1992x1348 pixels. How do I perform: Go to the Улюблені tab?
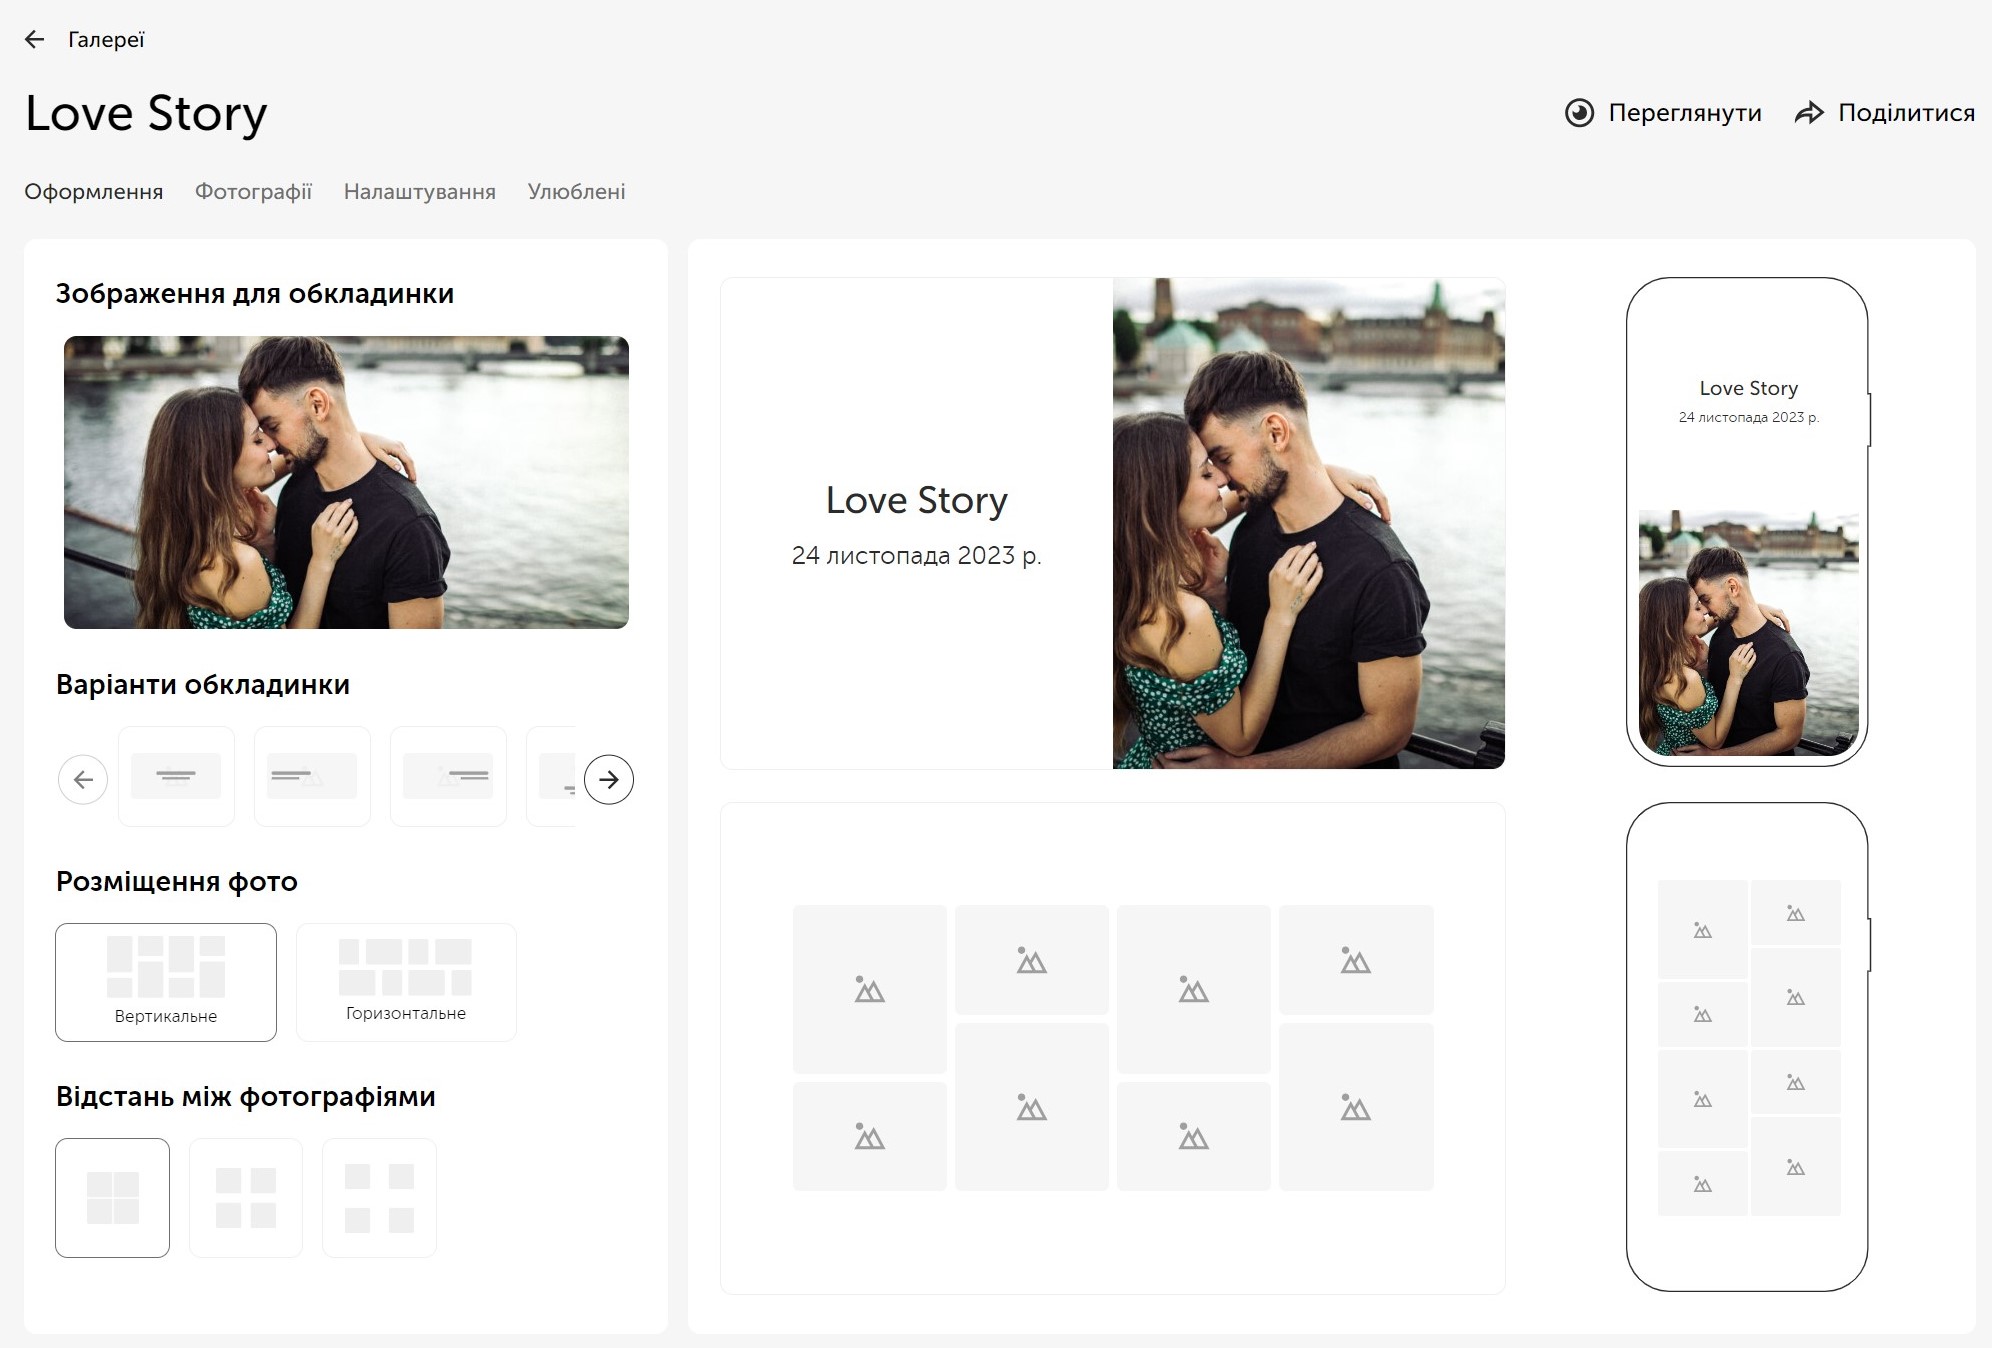576,191
